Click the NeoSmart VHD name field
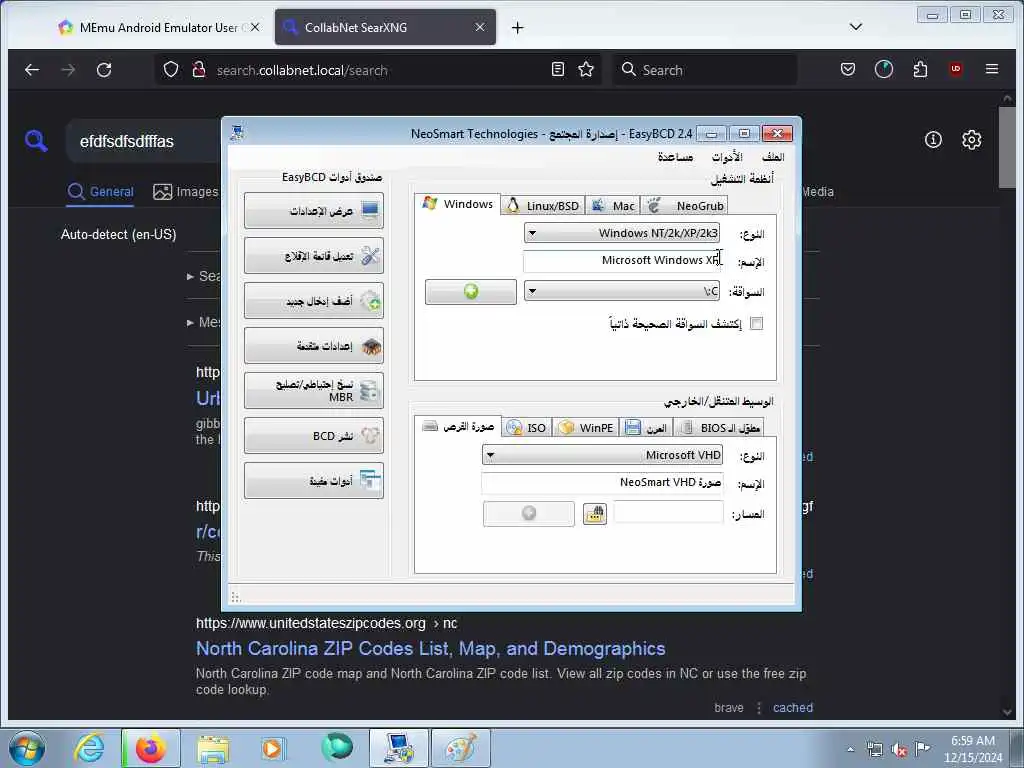Screen dimensions: 1024x768 pos(602,483)
